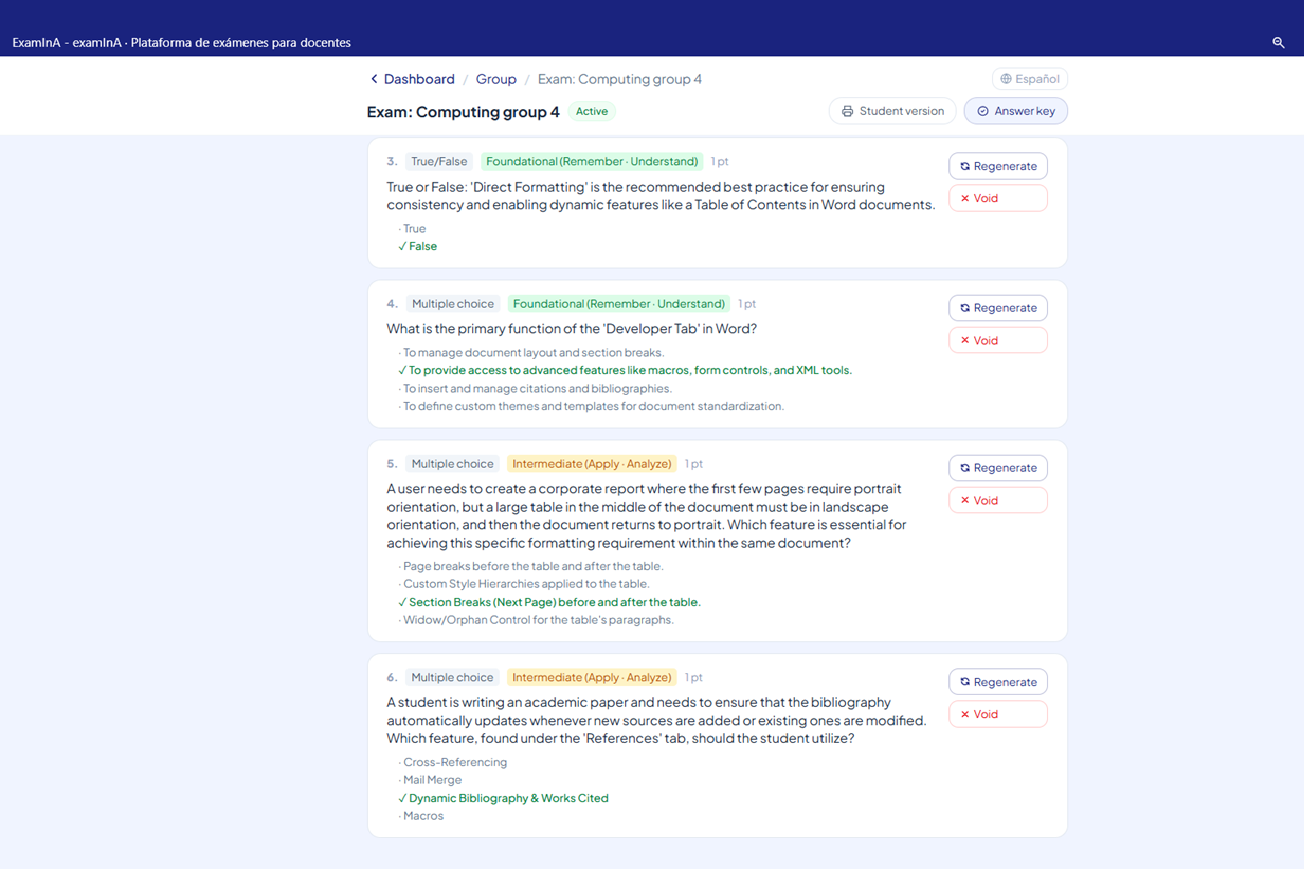Screen dimensions: 1304x869
Task: Click the search magnifier icon in header
Action: tap(1278, 42)
